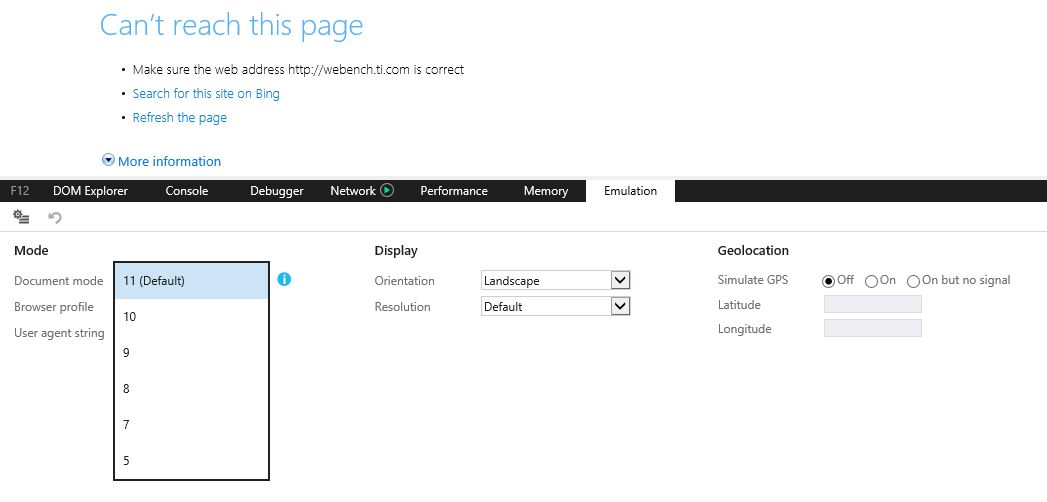Screen dimensions: 1047x502
Task: Click the Longitude input field
Action: point(872,329)
